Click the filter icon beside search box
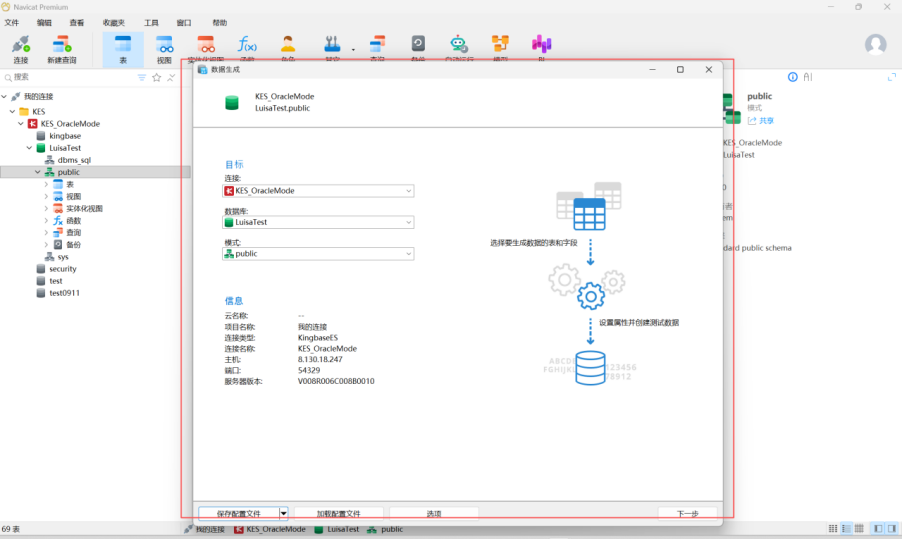 pos(142,77)
